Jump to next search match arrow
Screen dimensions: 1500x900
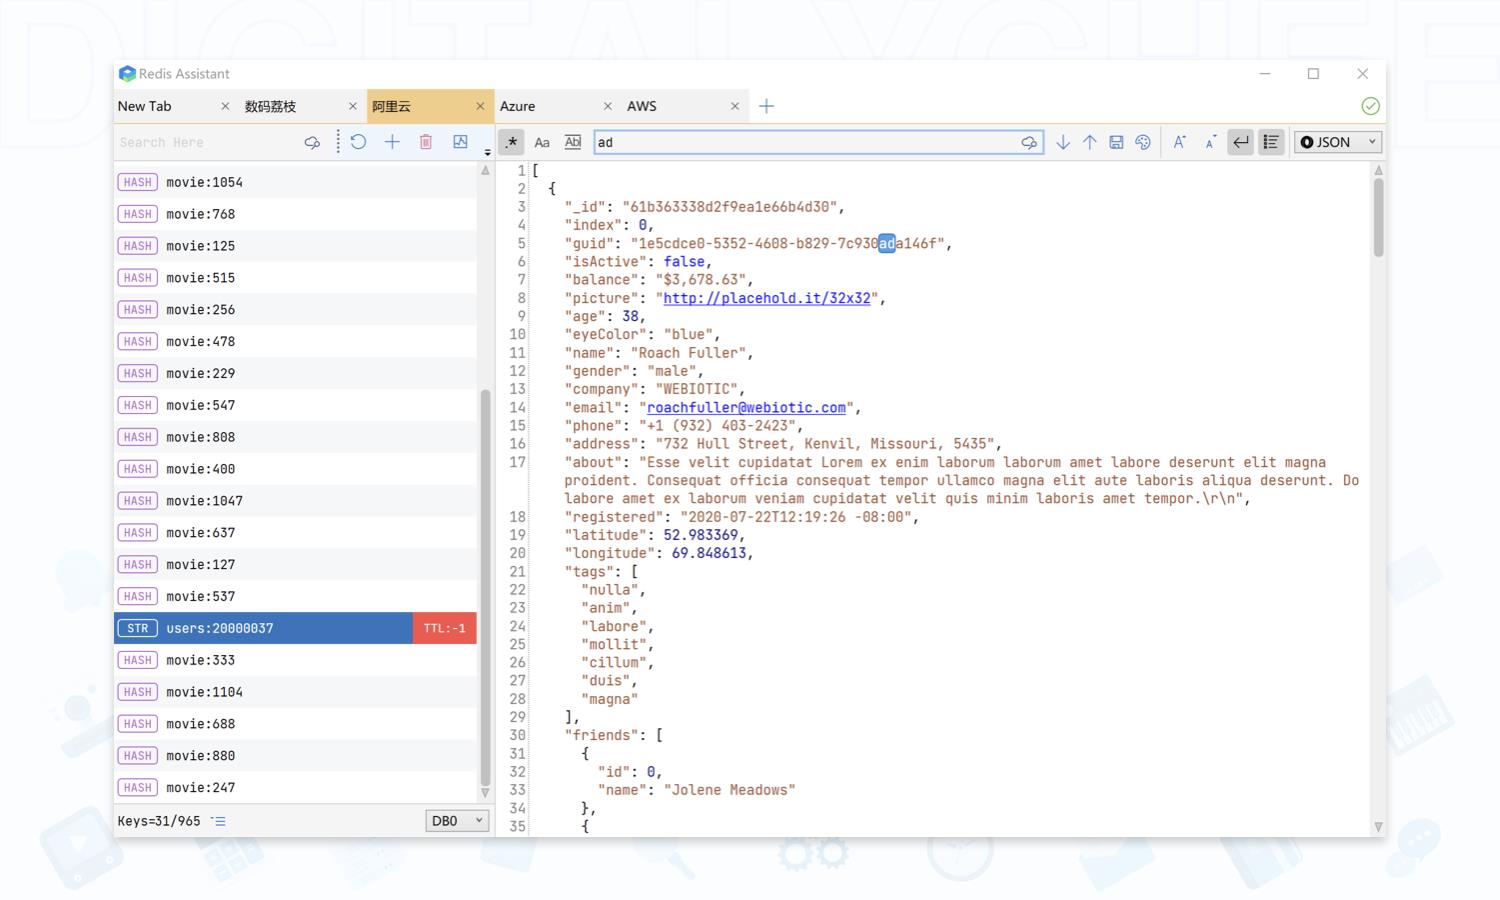(1063, 142)
